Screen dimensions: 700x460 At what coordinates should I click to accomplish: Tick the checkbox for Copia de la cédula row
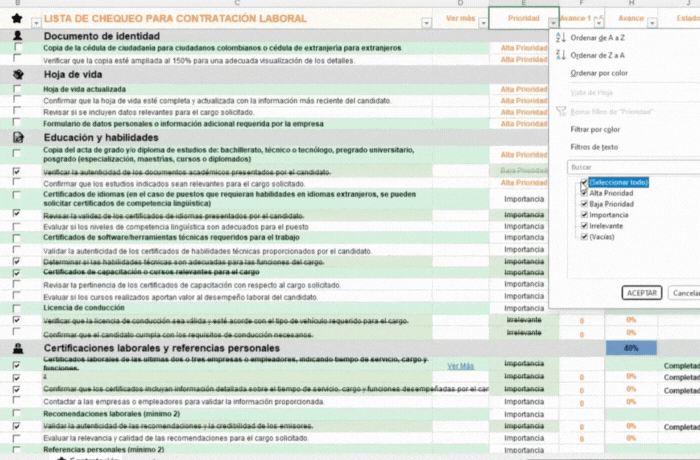tap(17, 47)
